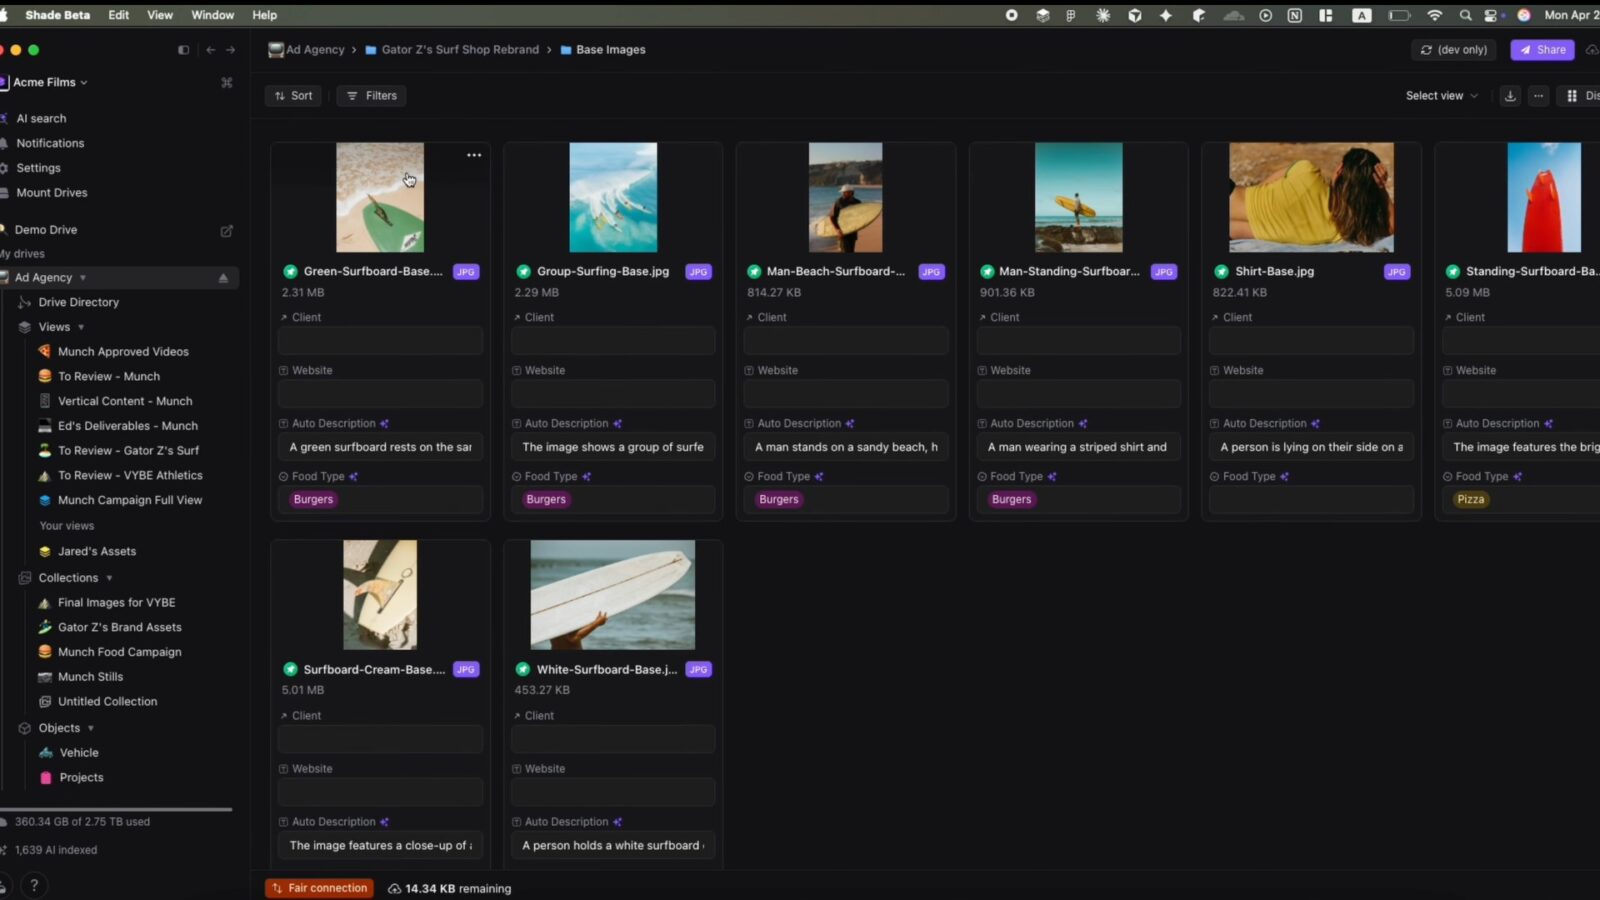
Task: Click the Share button
Action: coord(1542,50)
